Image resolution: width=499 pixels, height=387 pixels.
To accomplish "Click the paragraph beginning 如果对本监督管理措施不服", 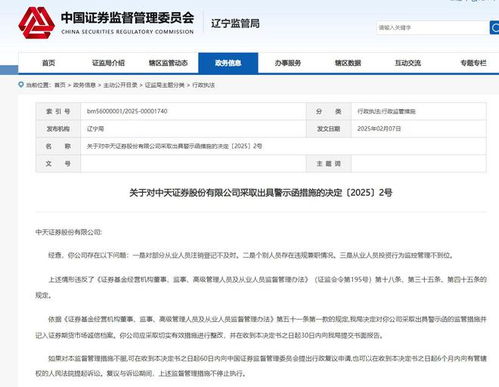I will click(261, 366).
